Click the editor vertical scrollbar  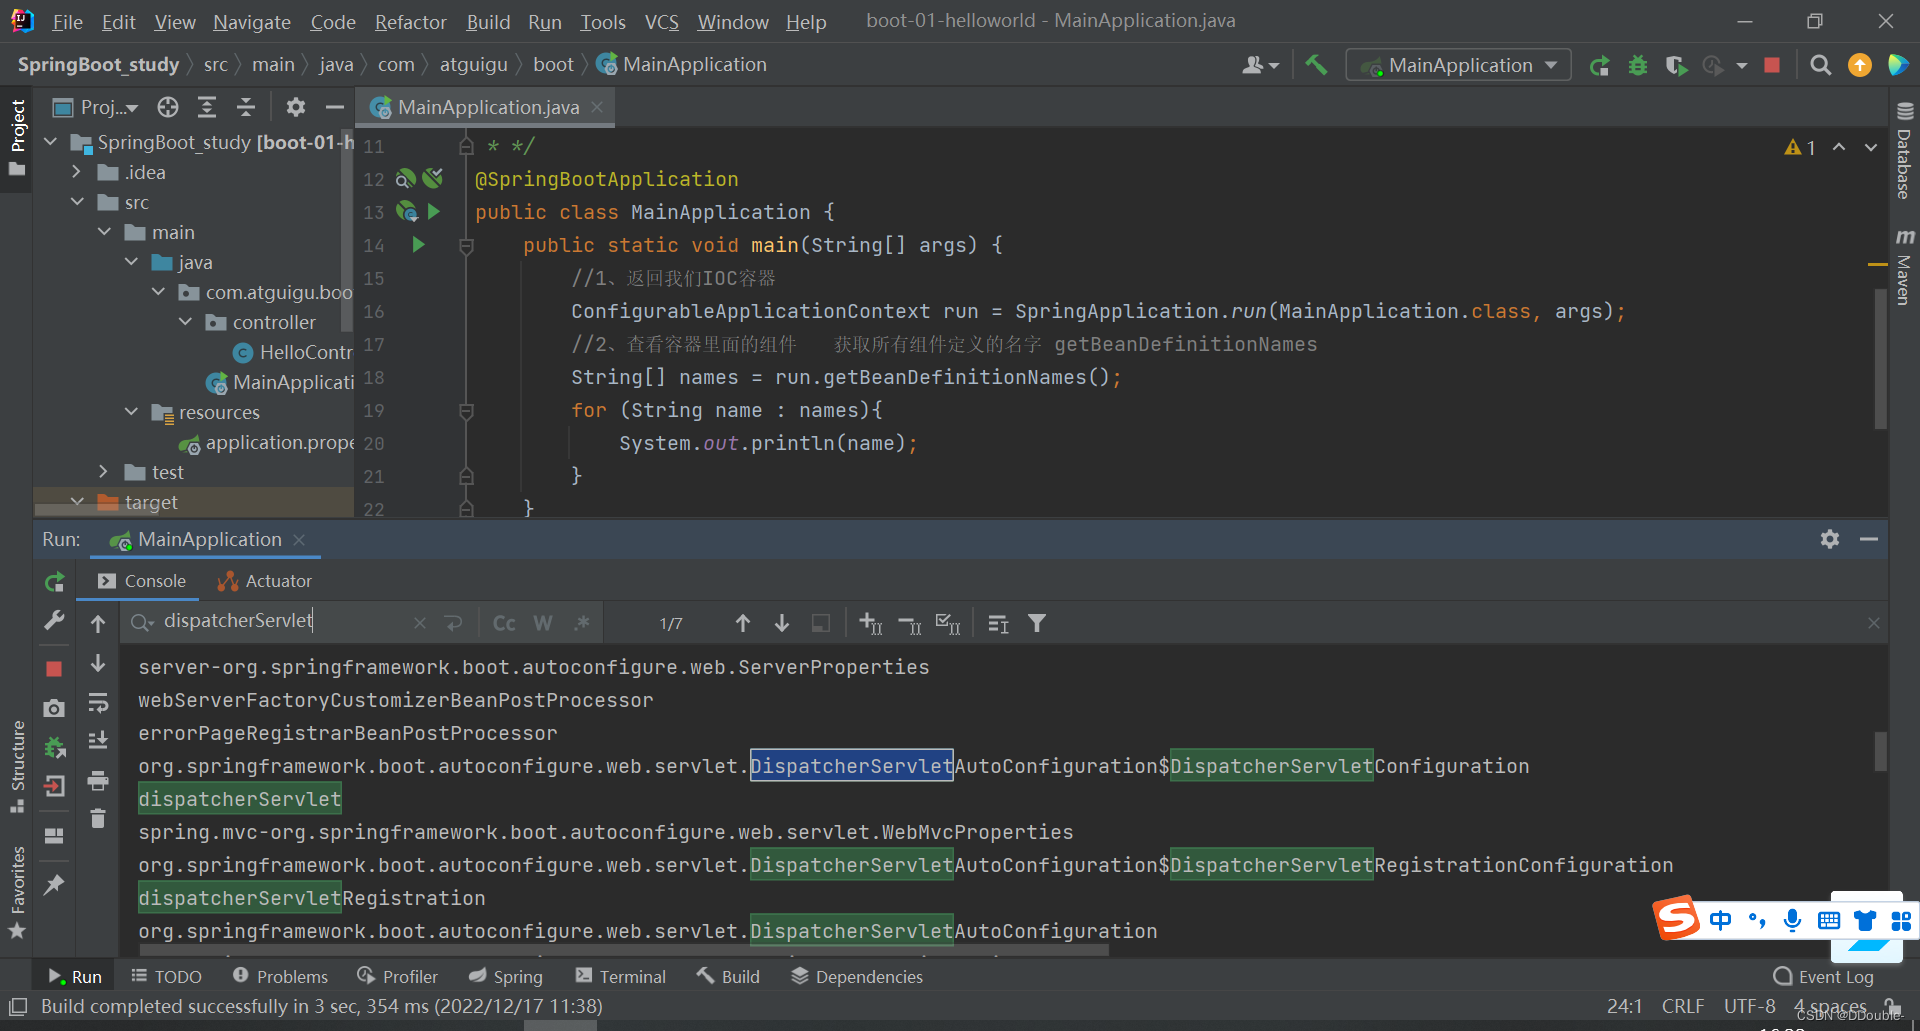click(1880, 358)
